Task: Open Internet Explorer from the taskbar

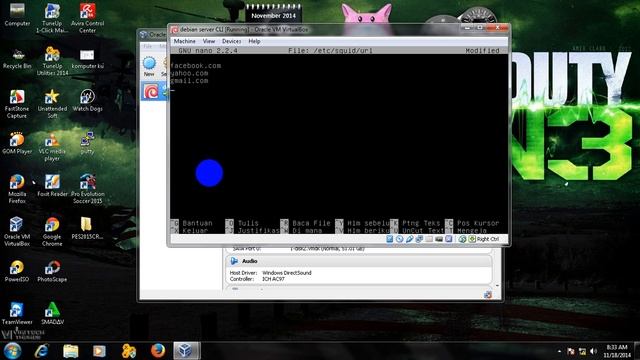Action: (x=42, y=351)
